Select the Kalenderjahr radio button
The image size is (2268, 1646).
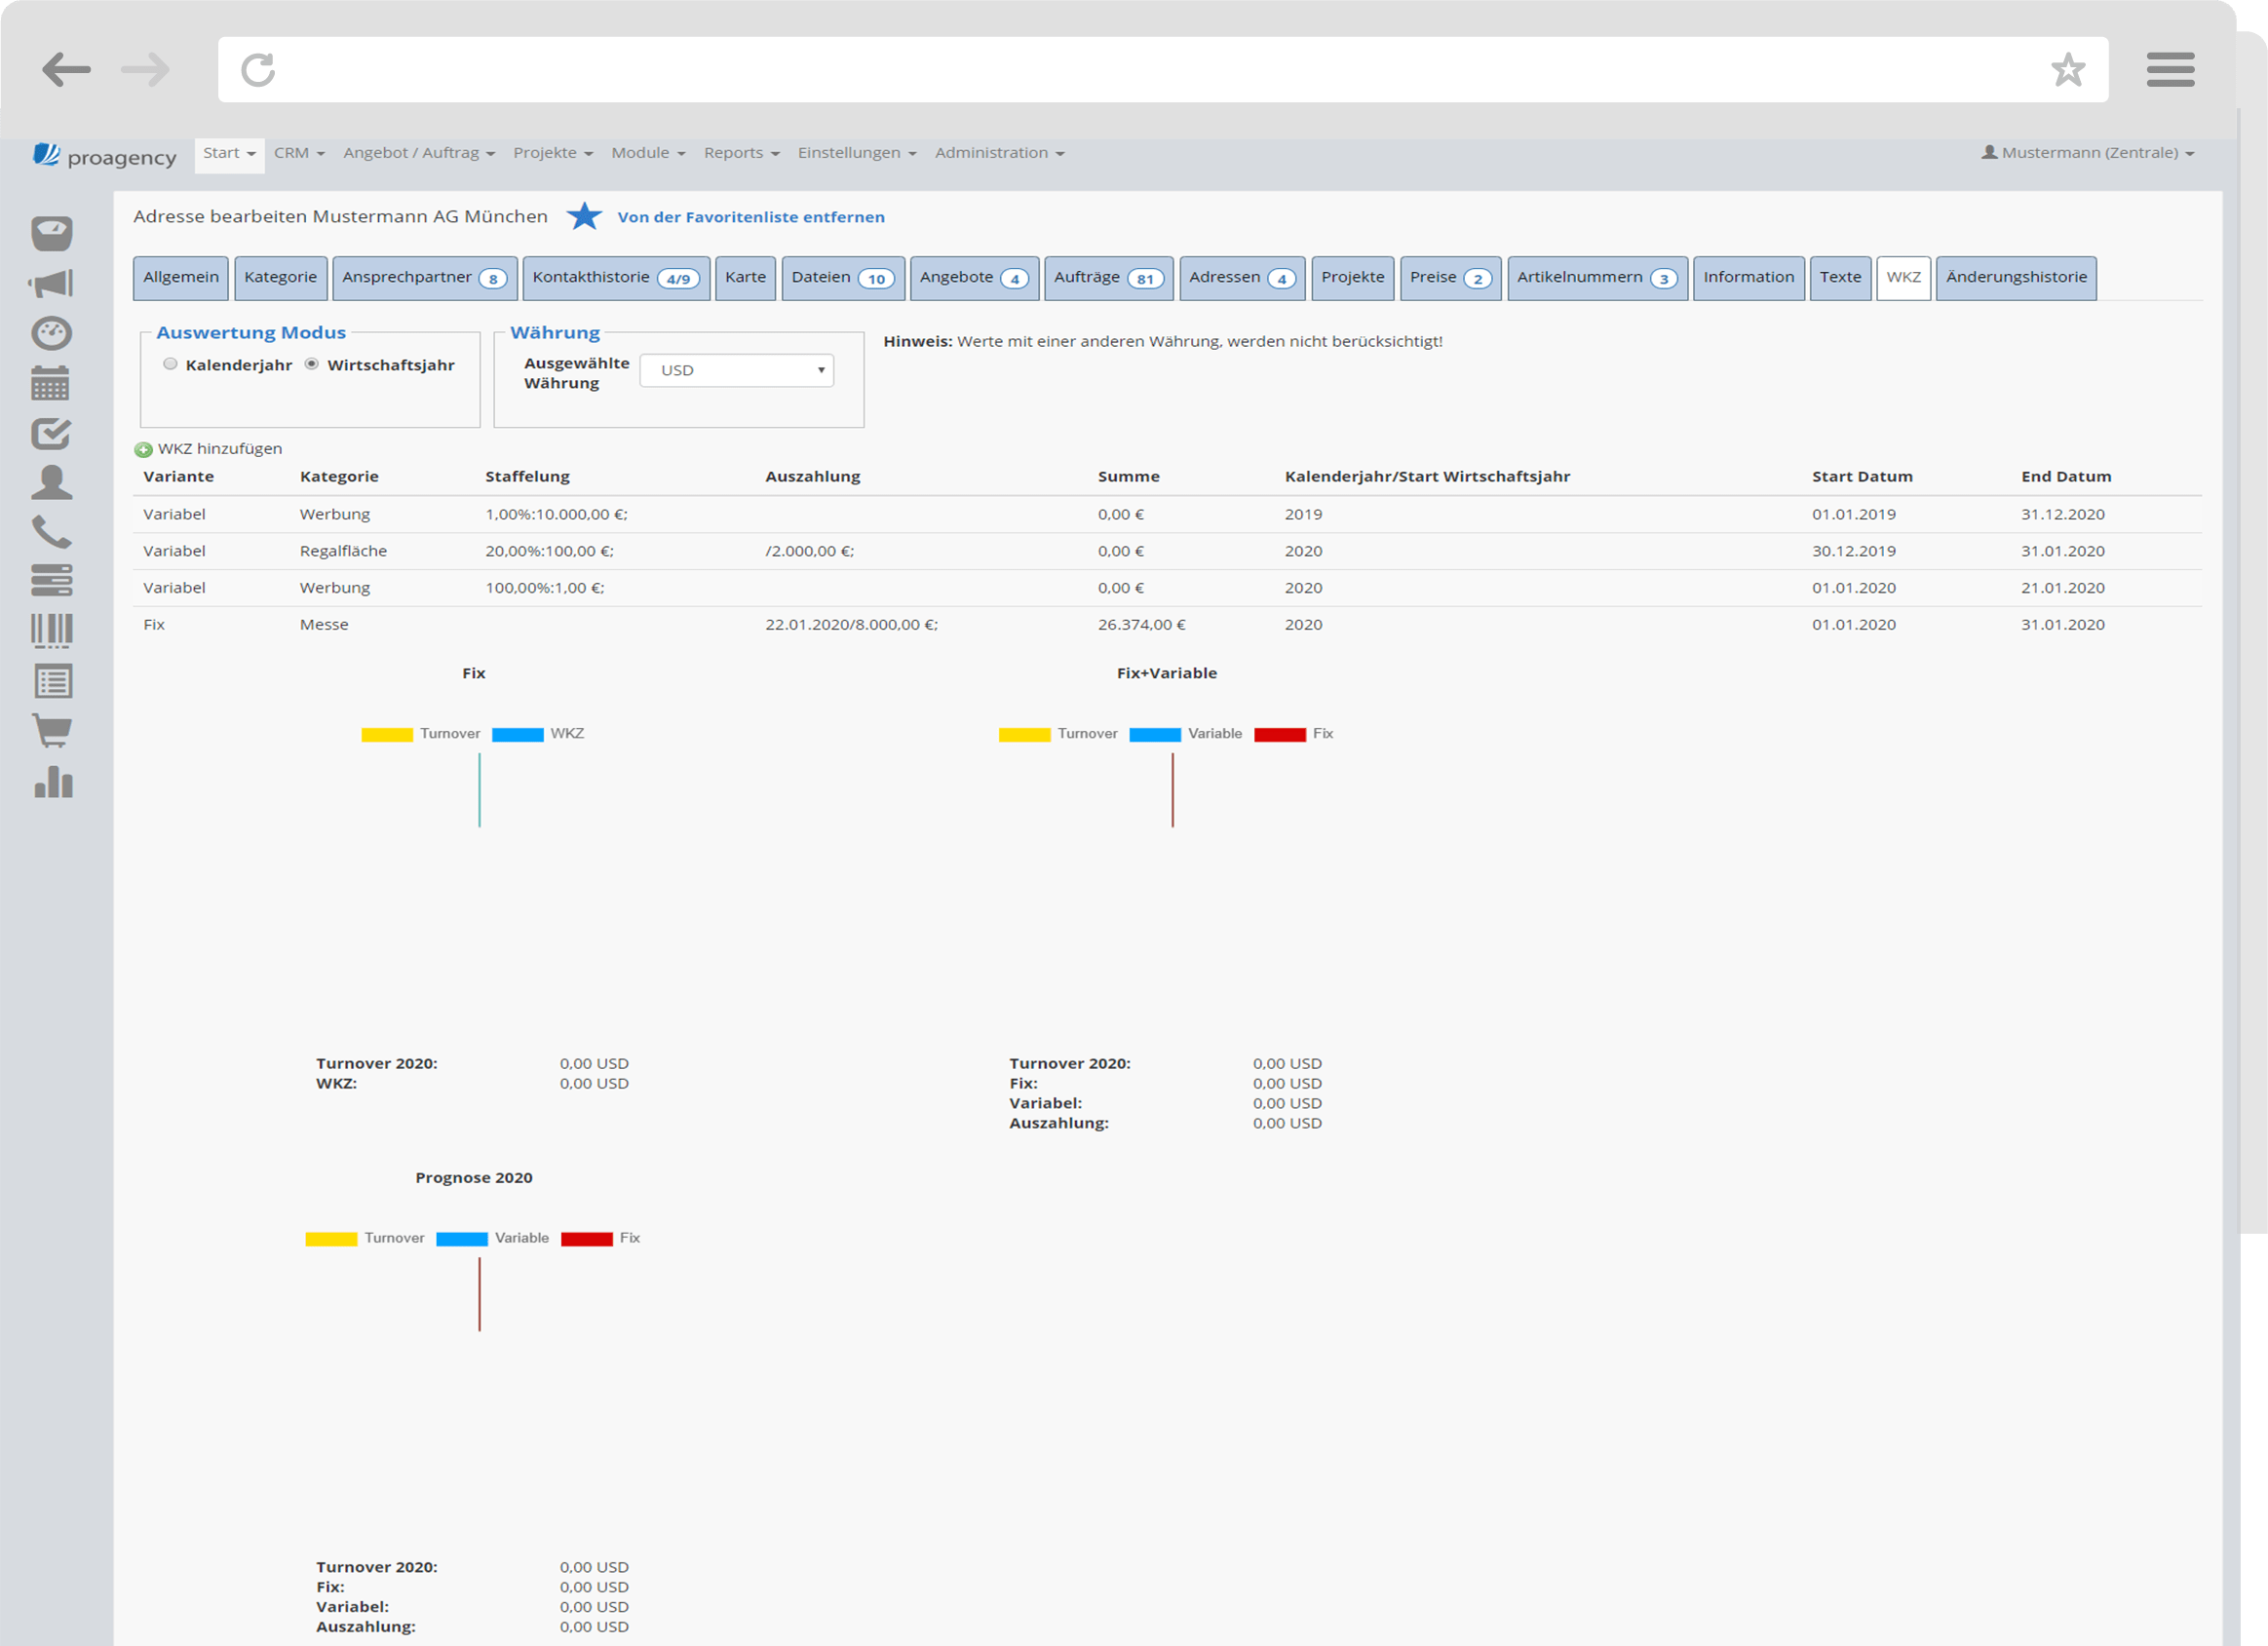[x=171, y=364]
